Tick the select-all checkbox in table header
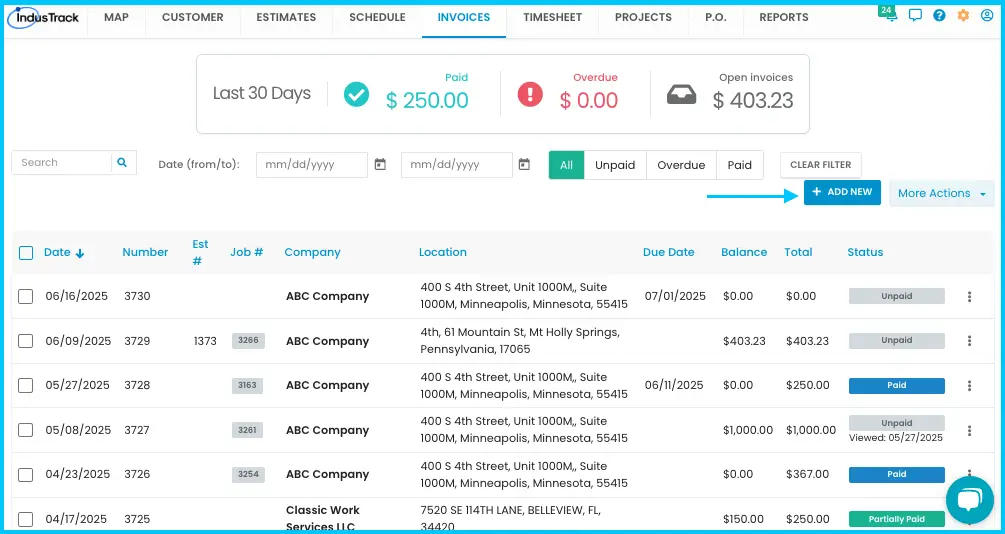 [26, 253]
